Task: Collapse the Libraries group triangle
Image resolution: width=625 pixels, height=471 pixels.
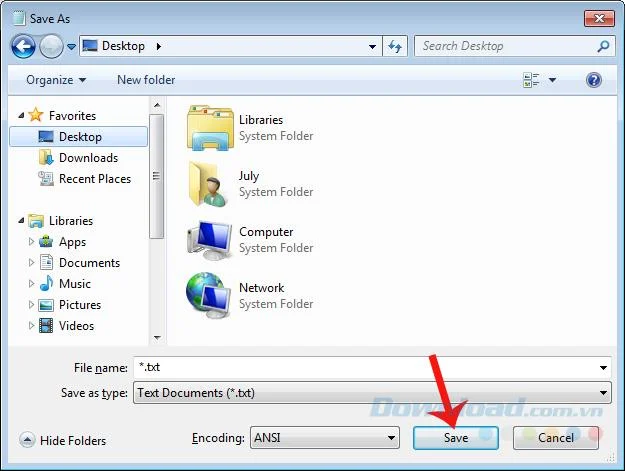Action: 21,220
